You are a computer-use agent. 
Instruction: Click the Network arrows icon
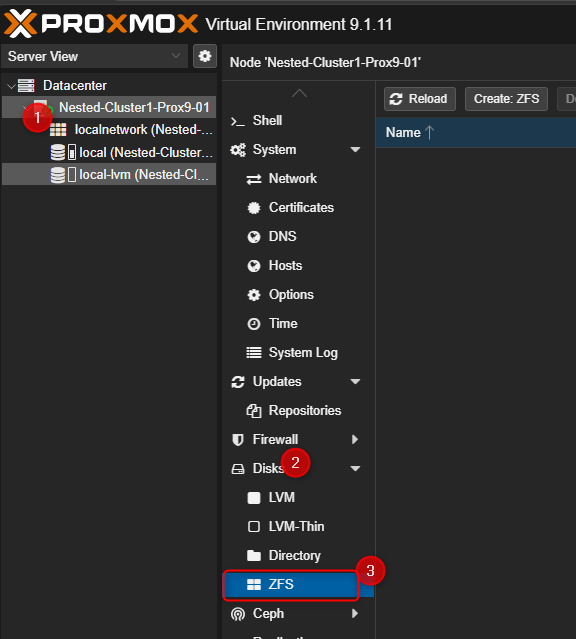click(x=254, y=179)
